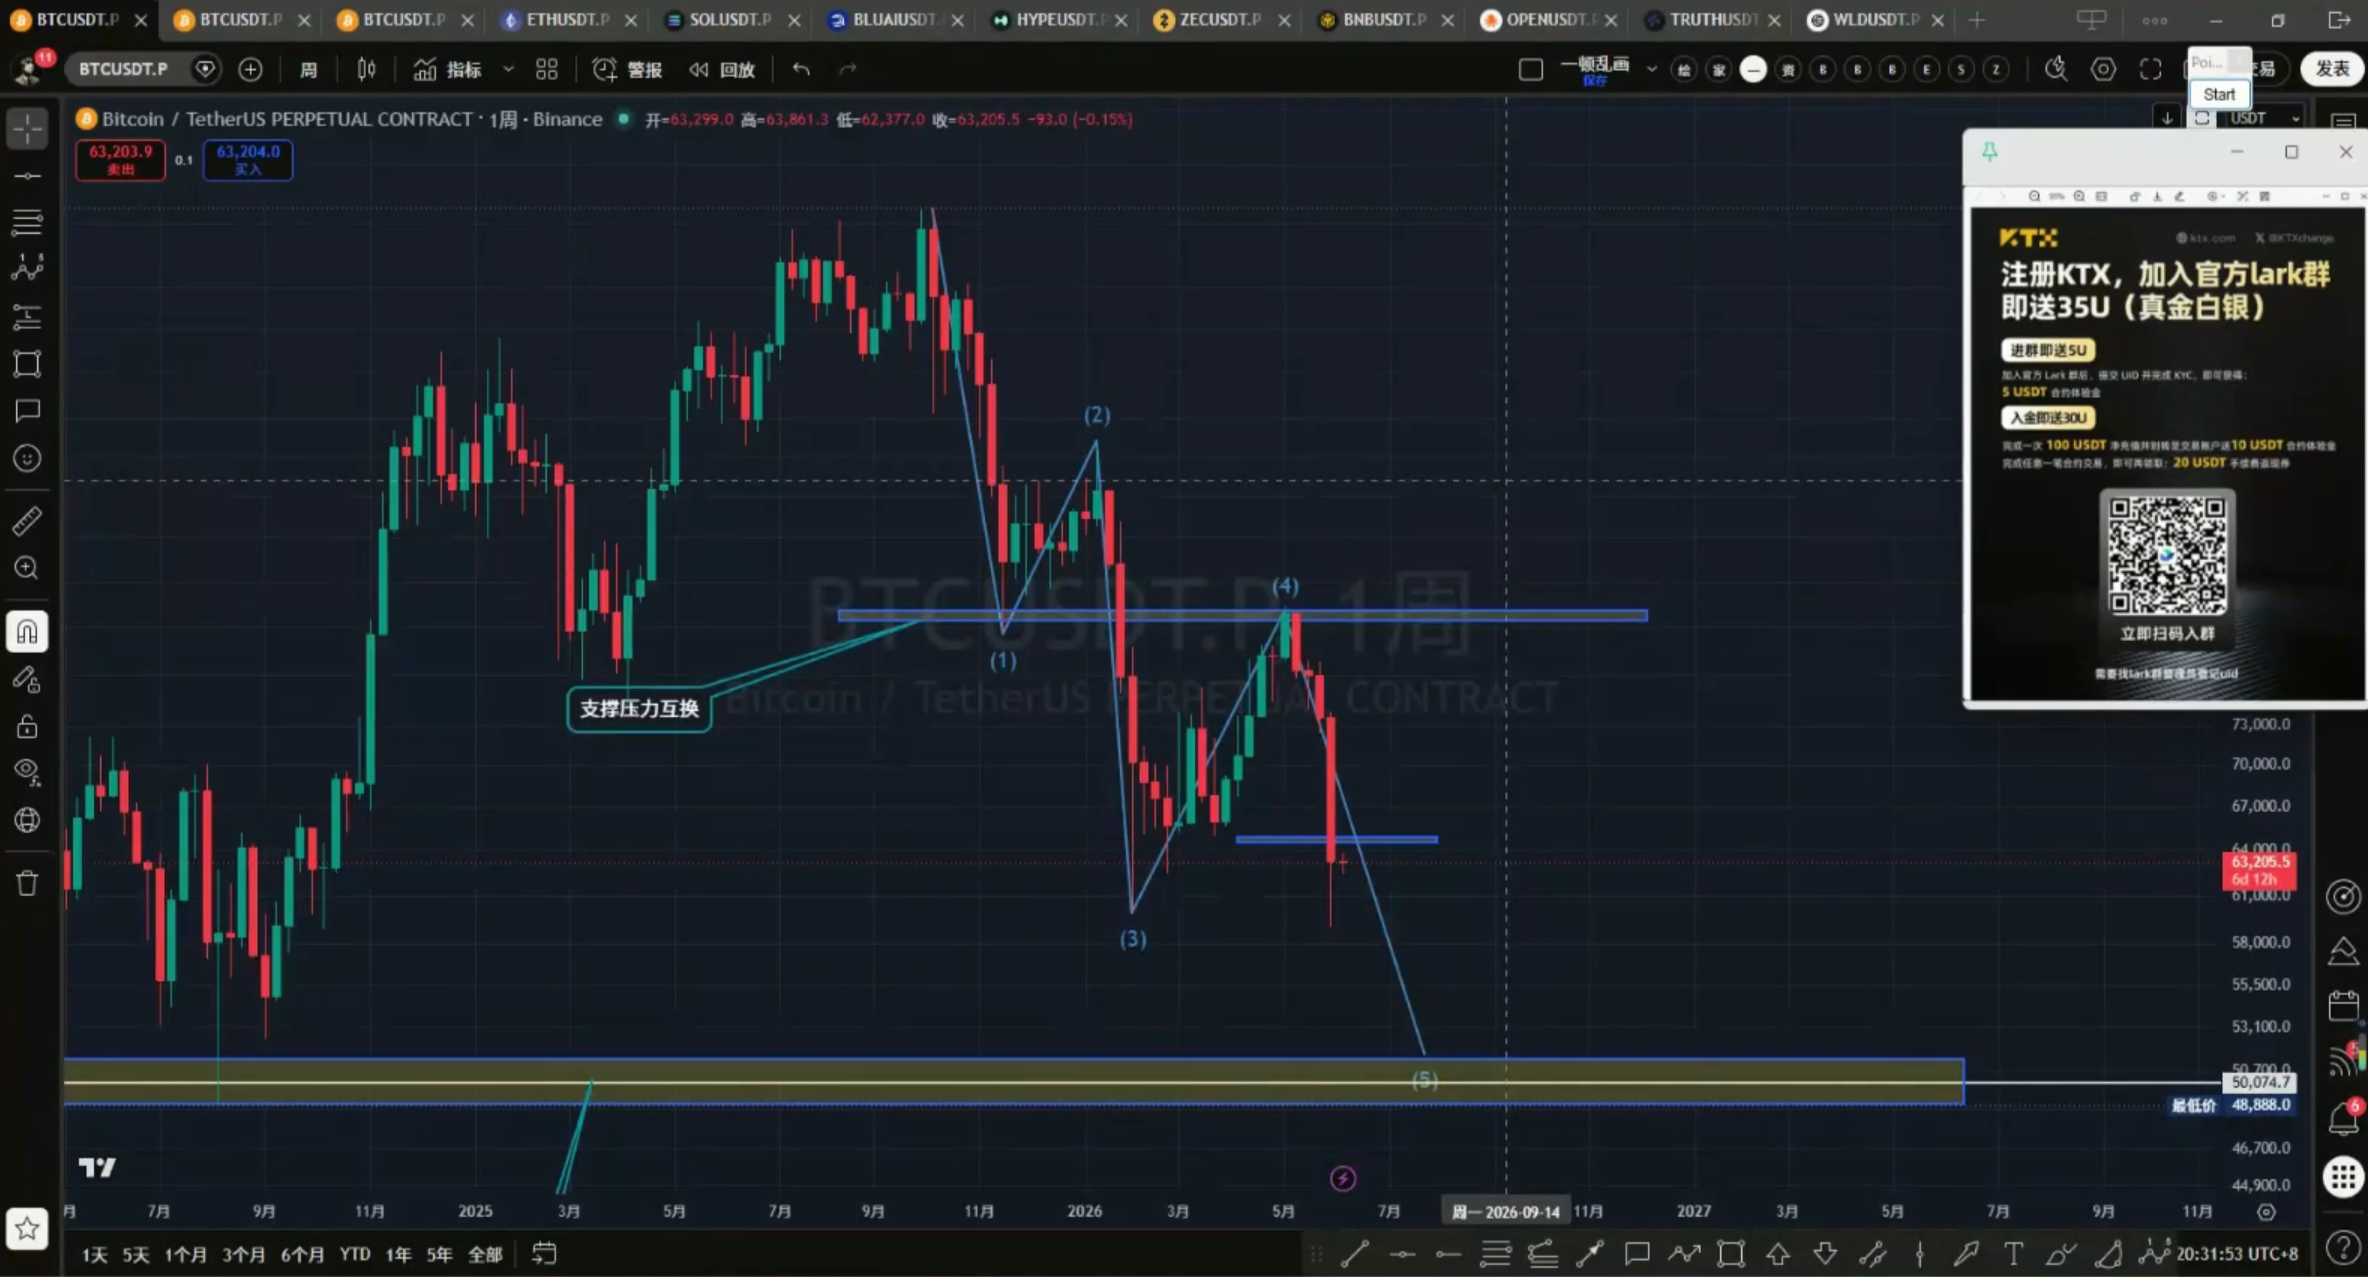Select the 全部 time range
This screenshot has height=1277, width=2368.
pos(485,1254)
